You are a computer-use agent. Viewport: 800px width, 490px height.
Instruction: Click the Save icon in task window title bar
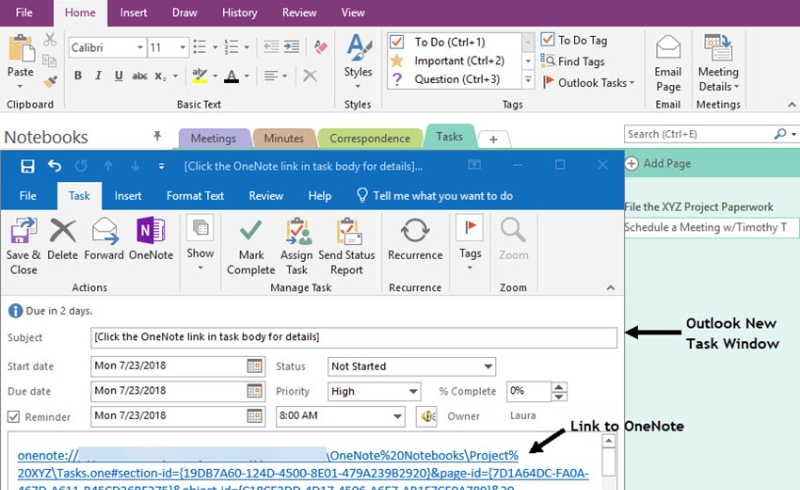click(28, 166)
